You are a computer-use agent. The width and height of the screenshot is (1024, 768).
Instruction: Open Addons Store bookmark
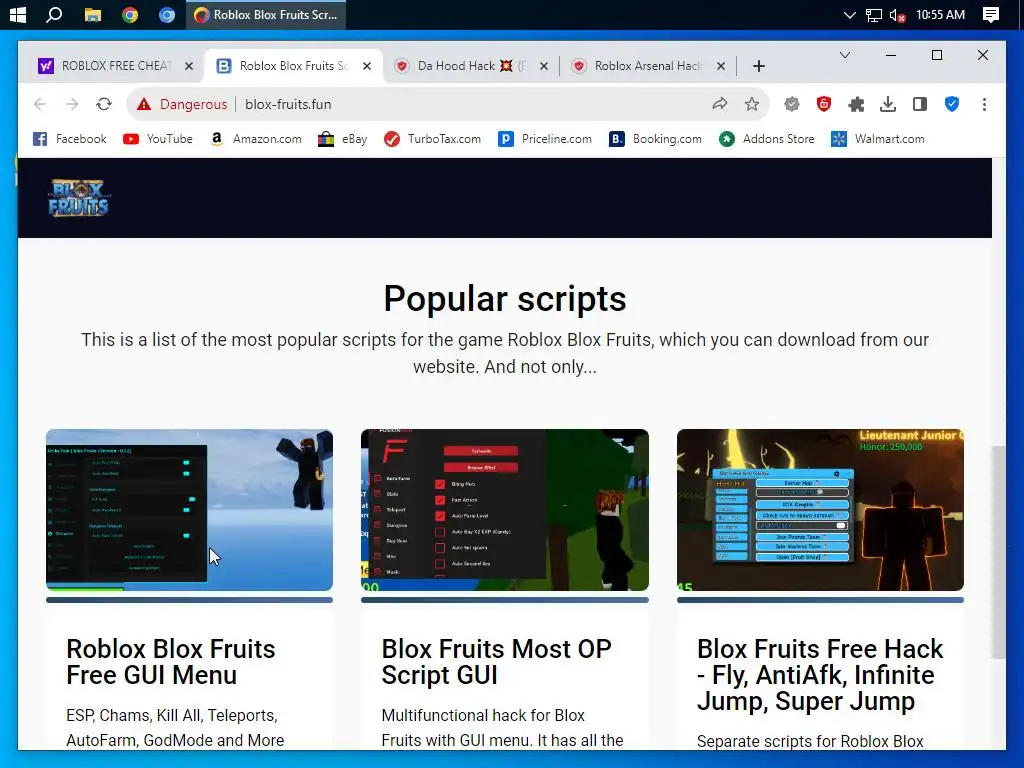[767, 139]
